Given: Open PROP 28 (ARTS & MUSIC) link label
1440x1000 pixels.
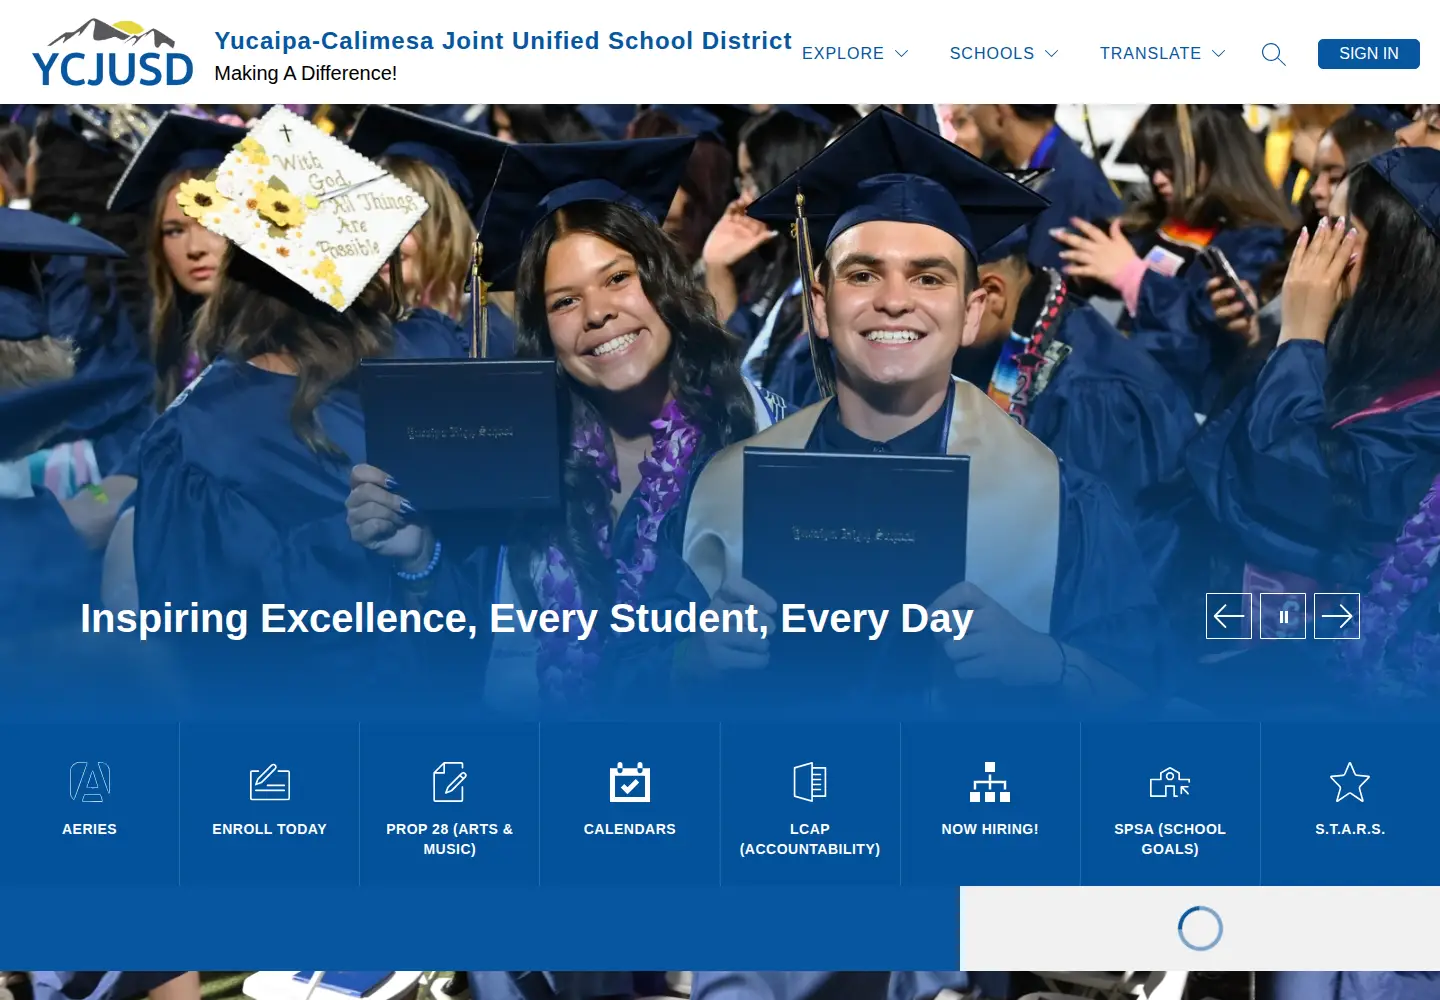Looking at the screenshot, I should pyautogui.click(x=450, y=839).
